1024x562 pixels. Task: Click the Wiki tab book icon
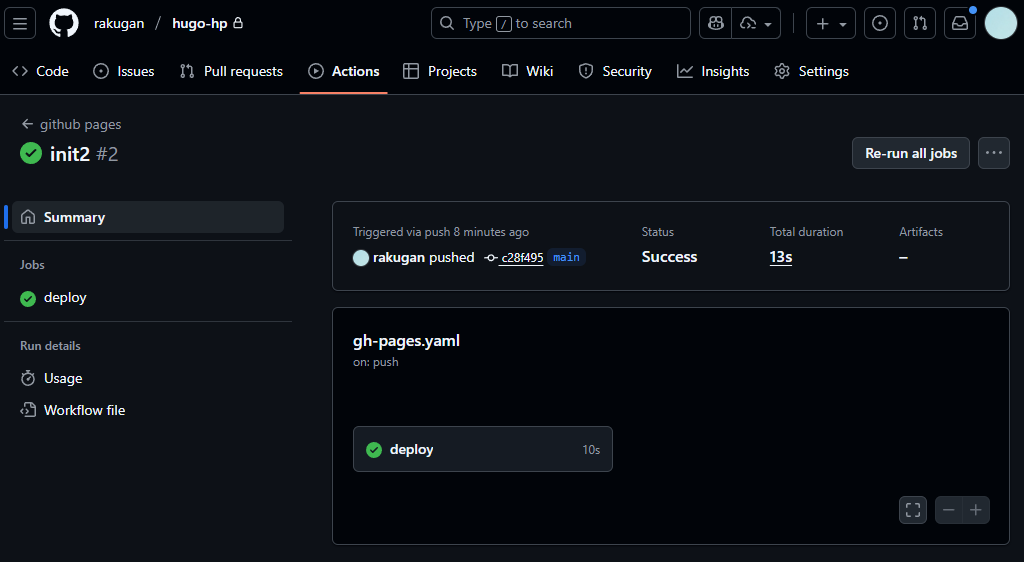pos(510,71)
